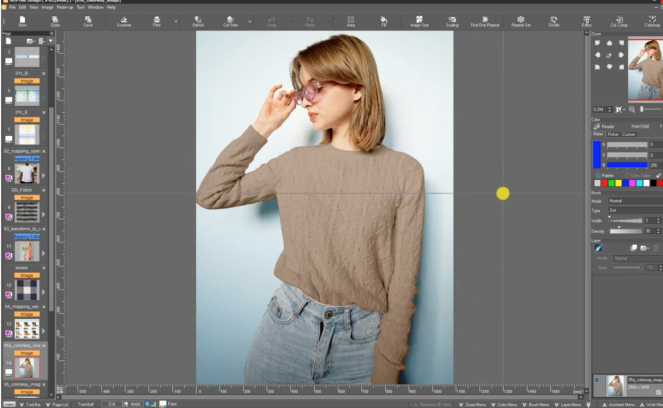The image size is (663, 408).
Task: Select the brush layer icon in Layer panel
Action: [598, 248]
